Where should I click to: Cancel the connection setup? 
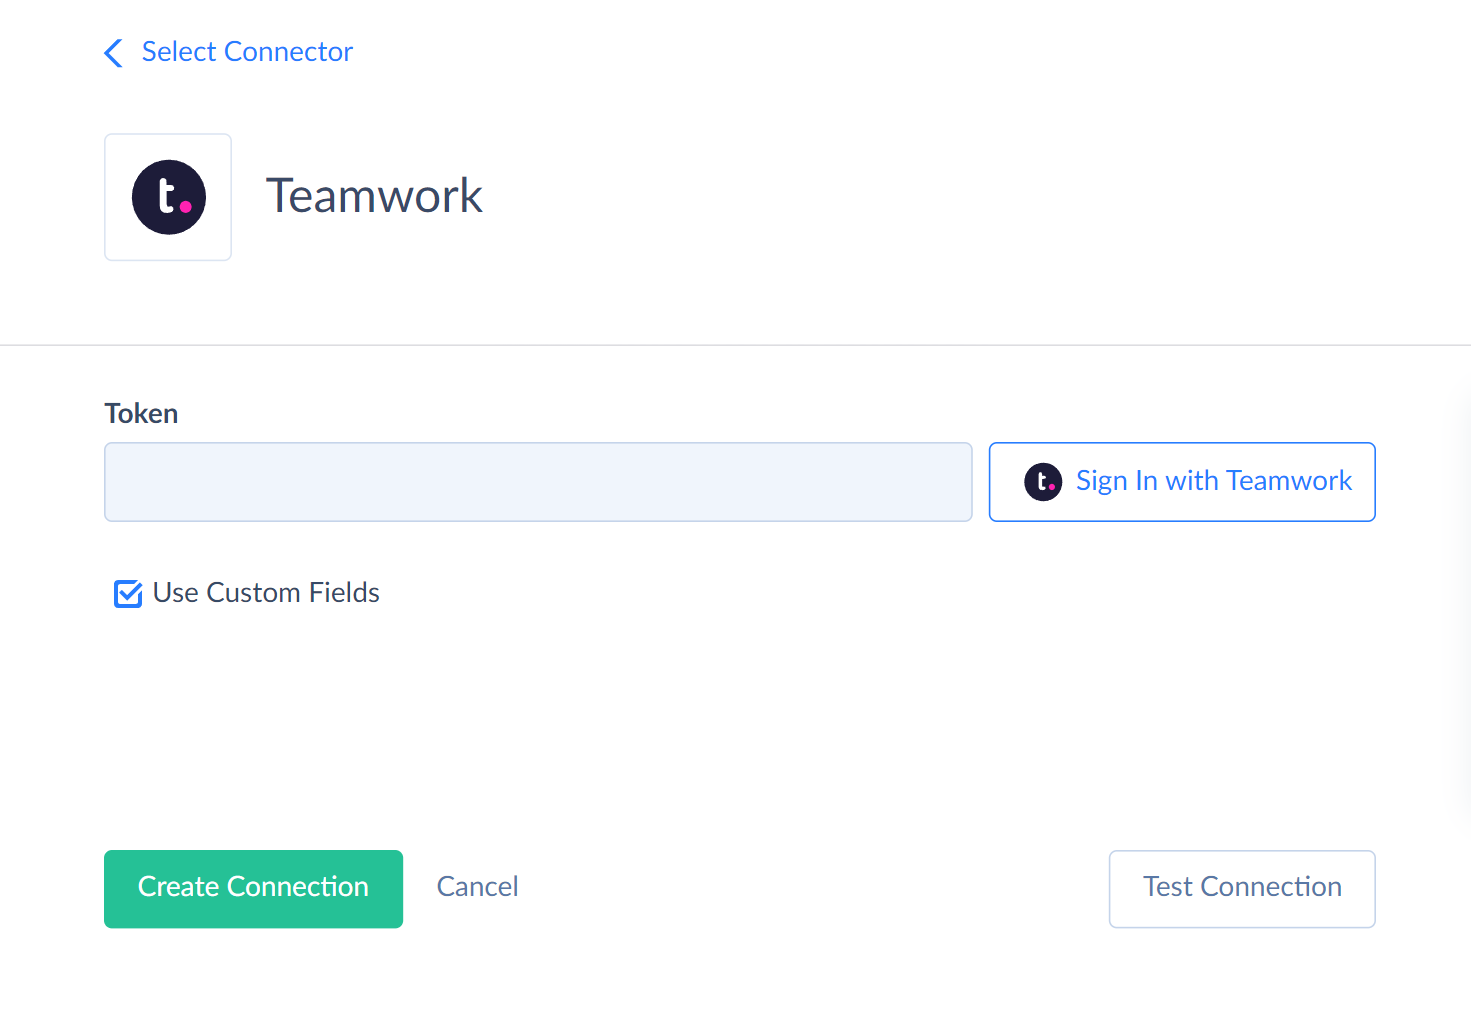click(x=477, y=887)
